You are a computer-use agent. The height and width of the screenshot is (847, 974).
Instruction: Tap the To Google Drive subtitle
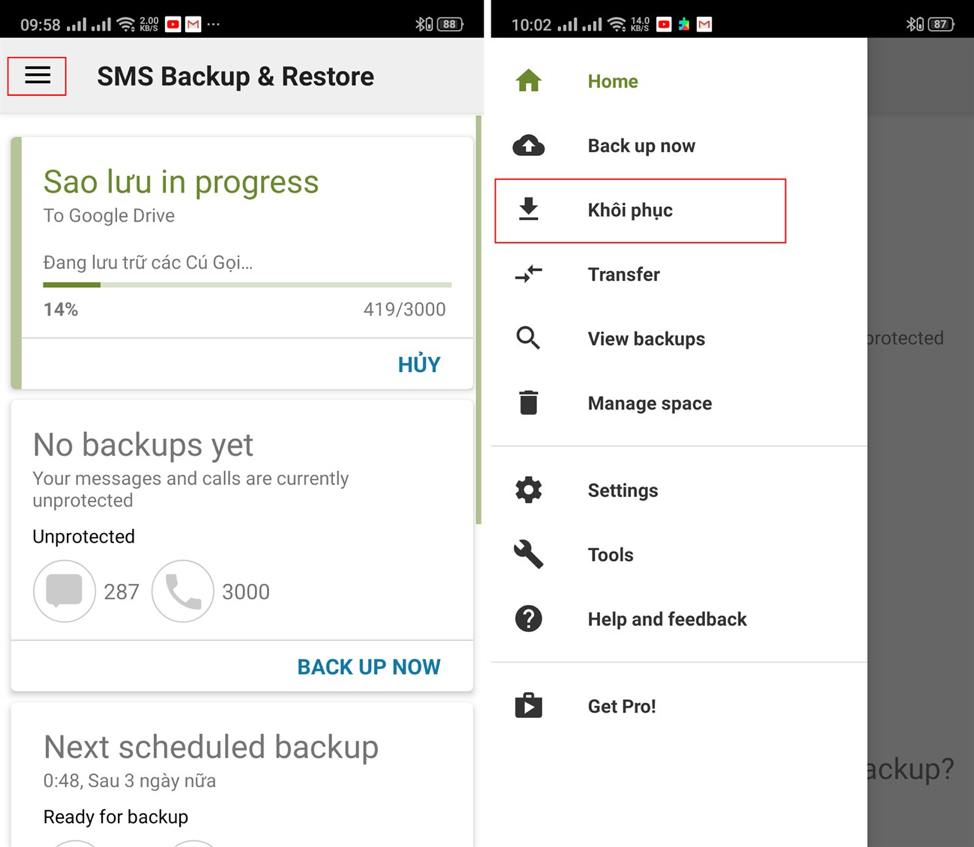click(109, 215)
